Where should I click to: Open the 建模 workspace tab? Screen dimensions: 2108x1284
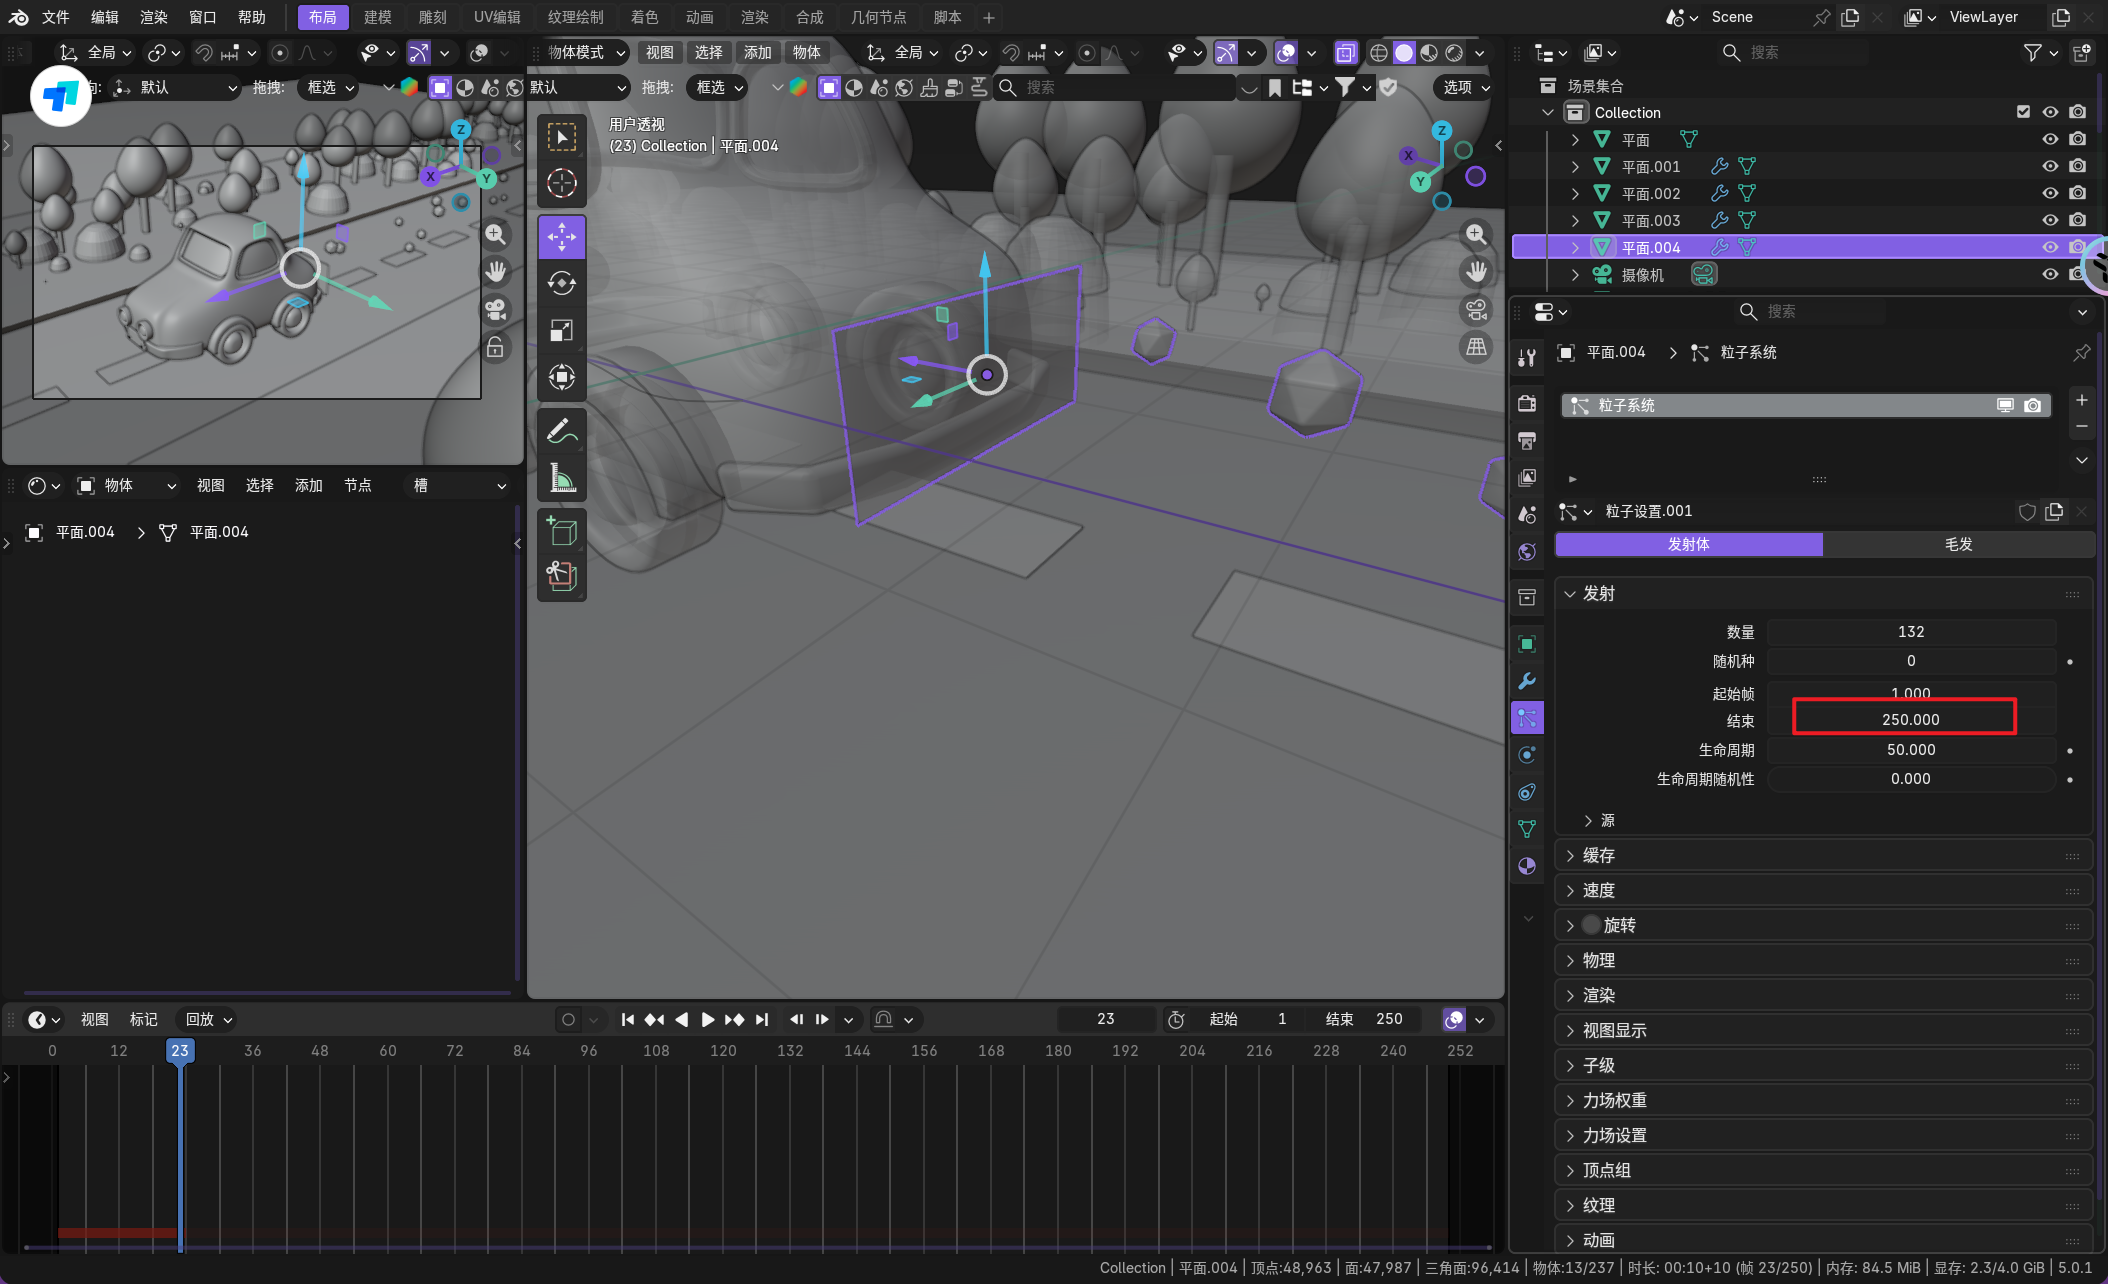[x=377, y=17]
